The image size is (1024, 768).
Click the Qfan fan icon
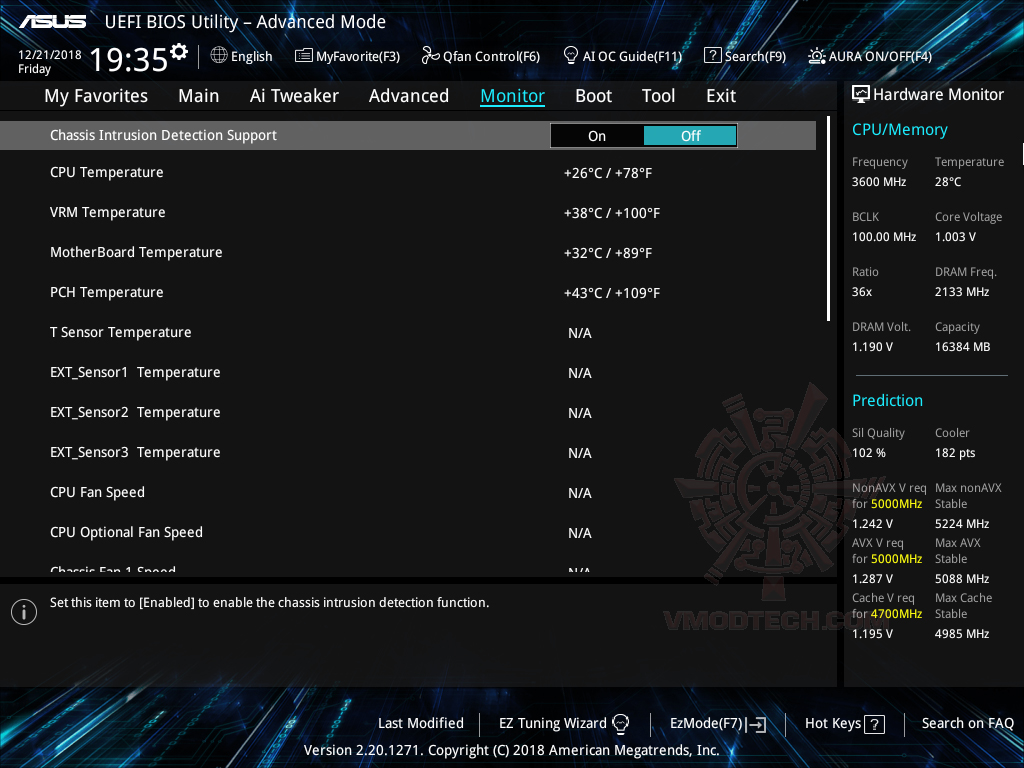coord(430,56)
